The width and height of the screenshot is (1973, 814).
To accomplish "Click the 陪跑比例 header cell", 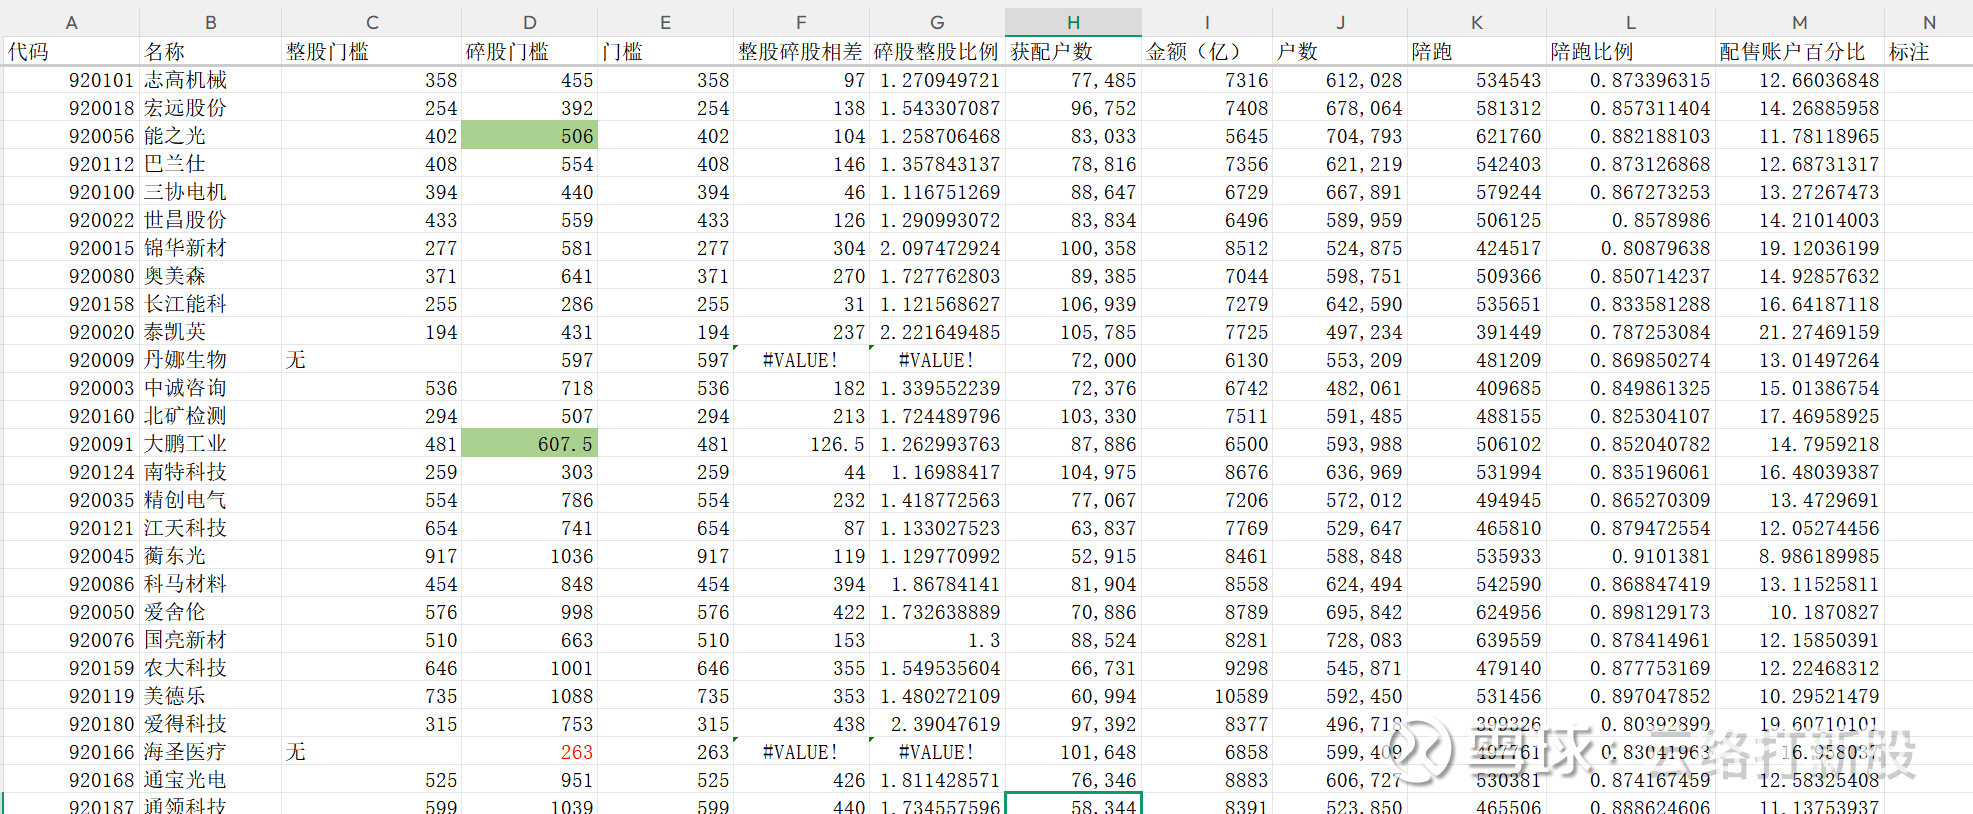I will click(1631, 52).
